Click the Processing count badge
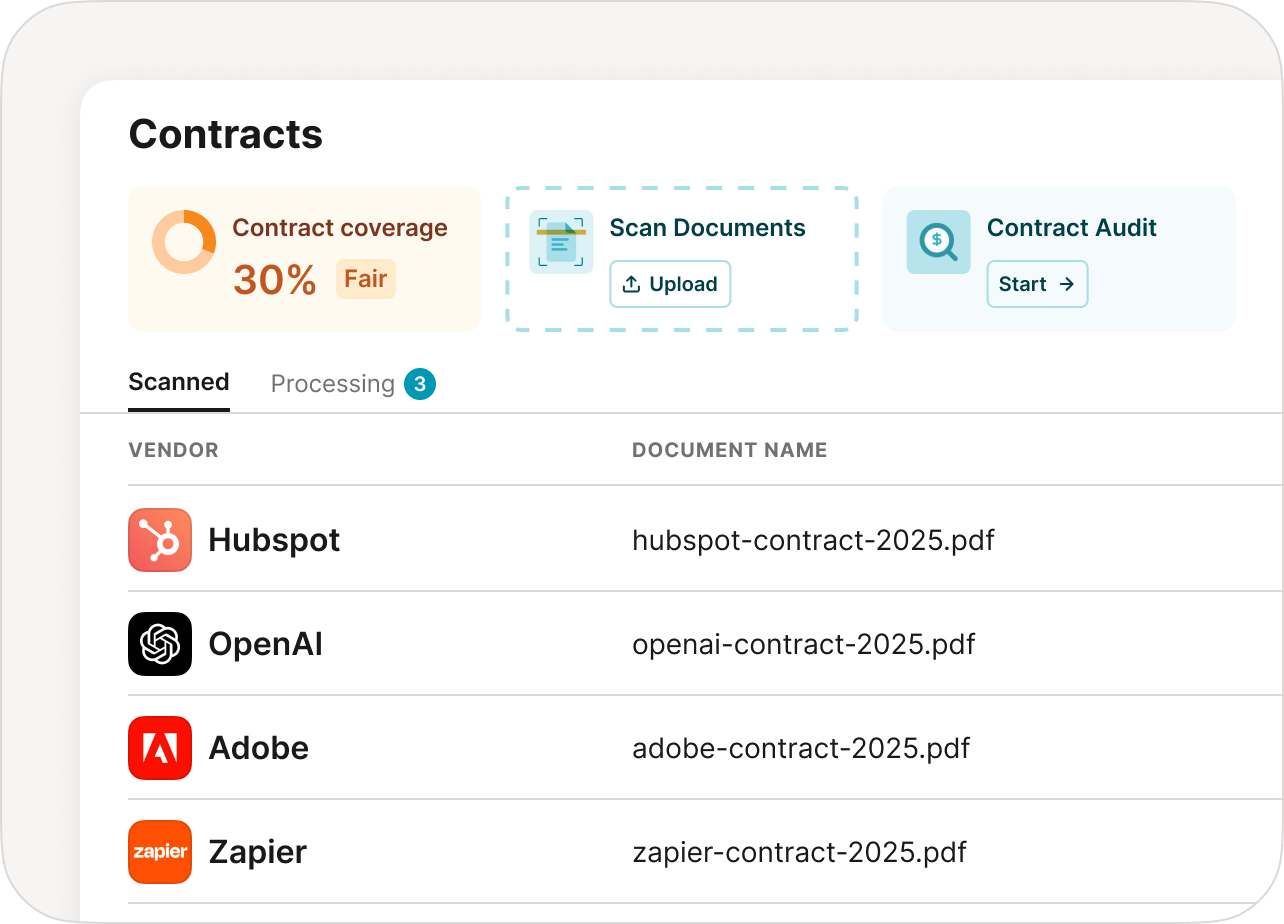Viewport: 1284px width, 924px height. [419, 383]
